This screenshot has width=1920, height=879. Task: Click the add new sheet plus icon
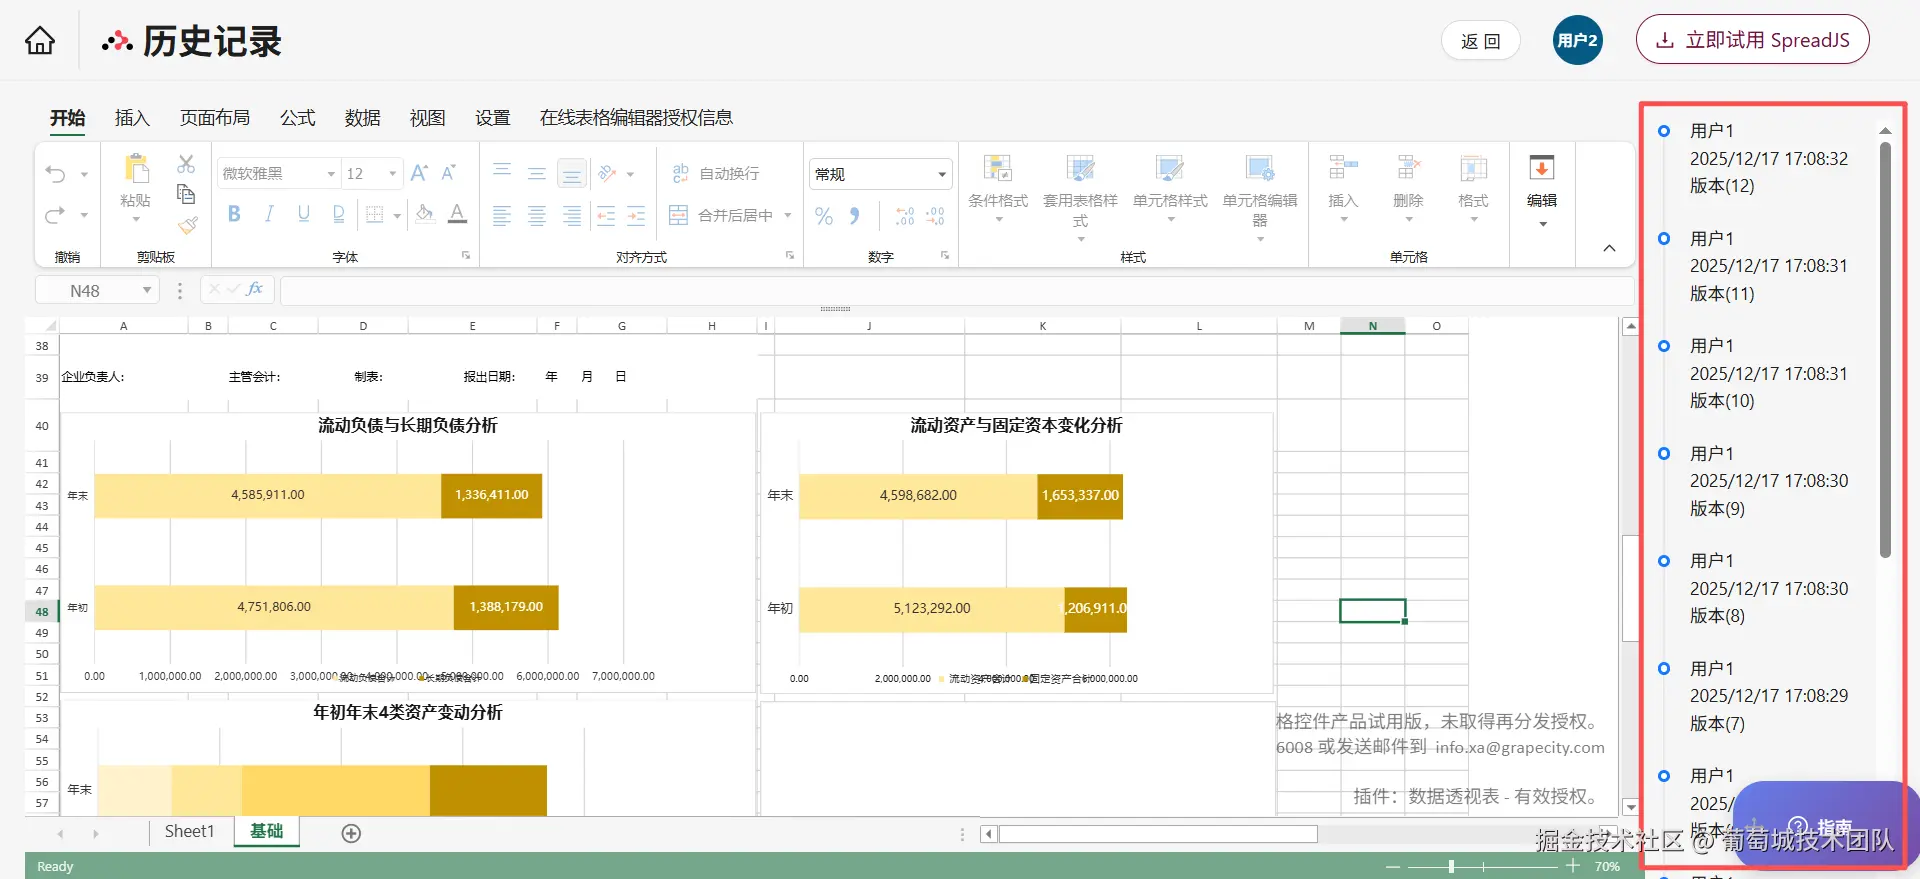[351, 833]
